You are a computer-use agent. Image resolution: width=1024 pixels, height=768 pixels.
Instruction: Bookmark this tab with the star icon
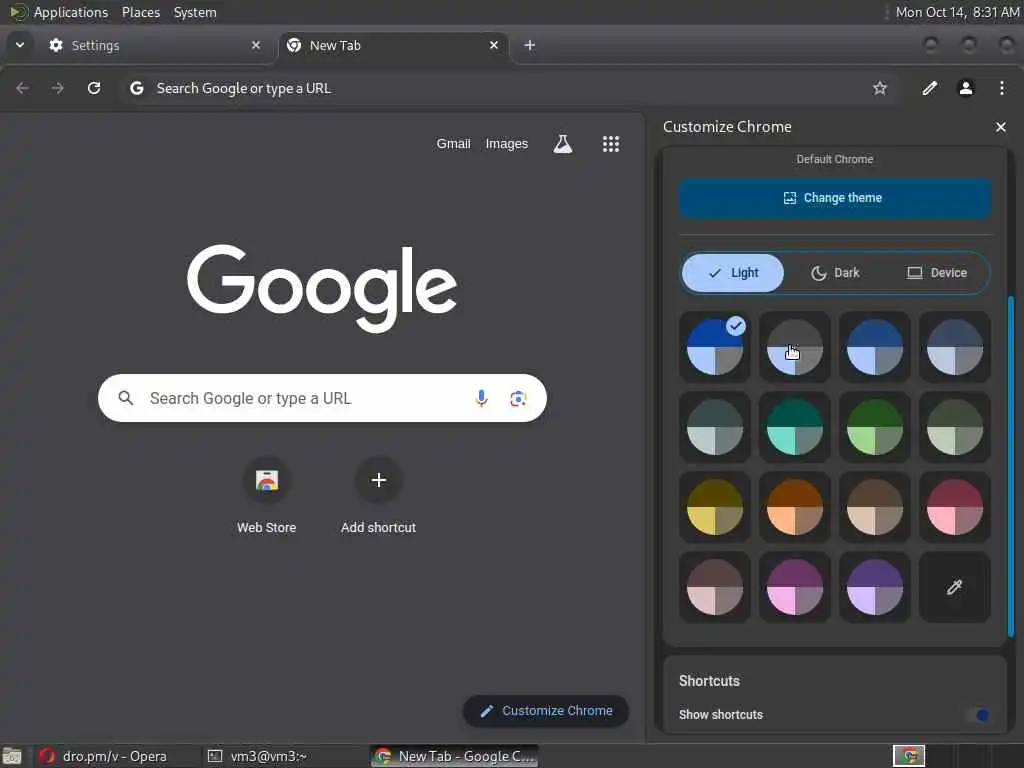pos(880,88)
